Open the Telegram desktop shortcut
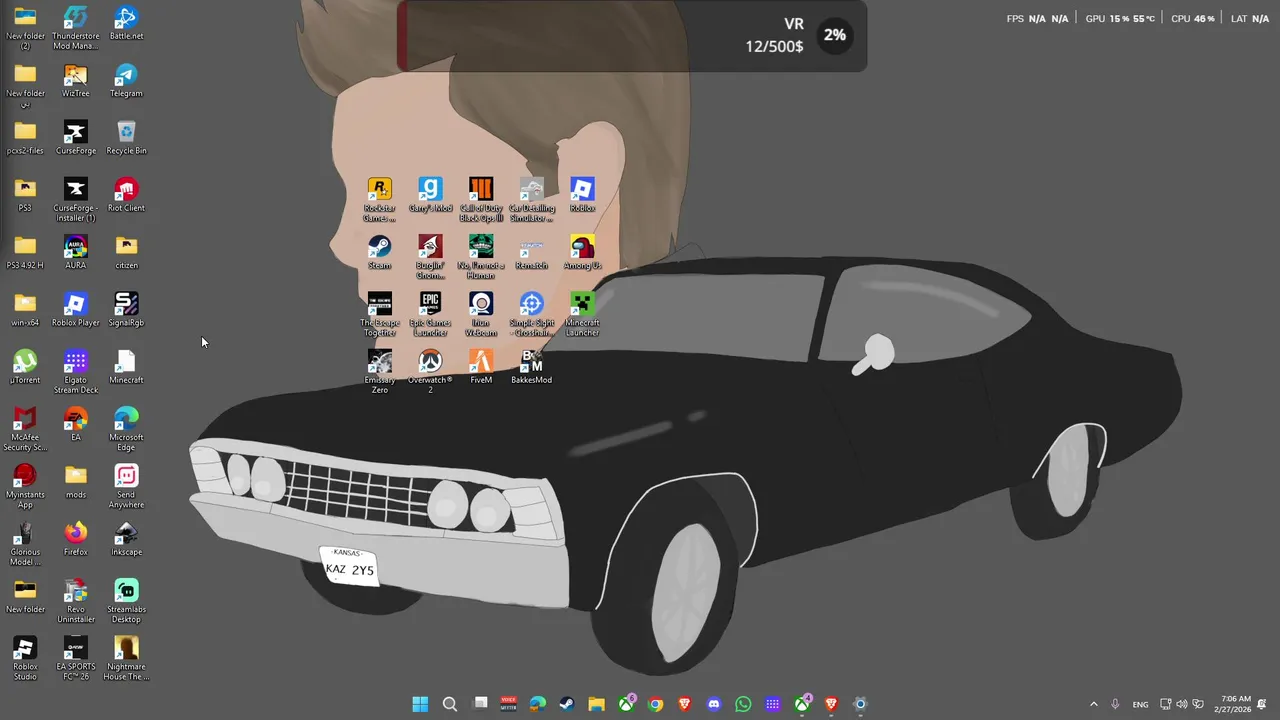The width and height of the screenshot is (1280, 720). pyautogui.click(x=126, y=81)
